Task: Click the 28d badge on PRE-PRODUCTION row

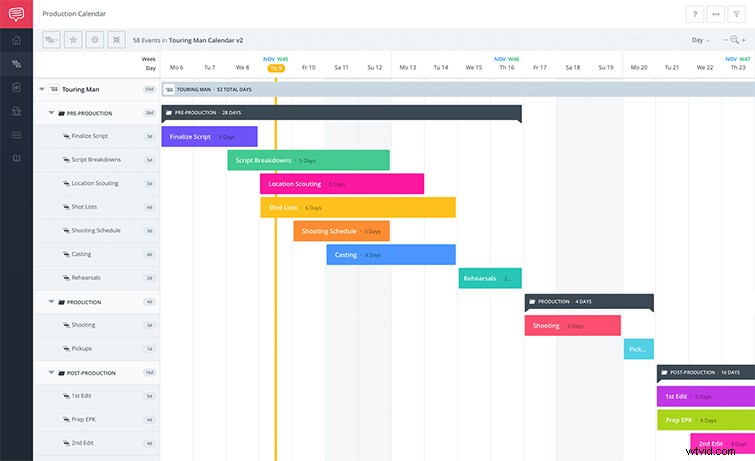Action: click(x=149, y=113)
